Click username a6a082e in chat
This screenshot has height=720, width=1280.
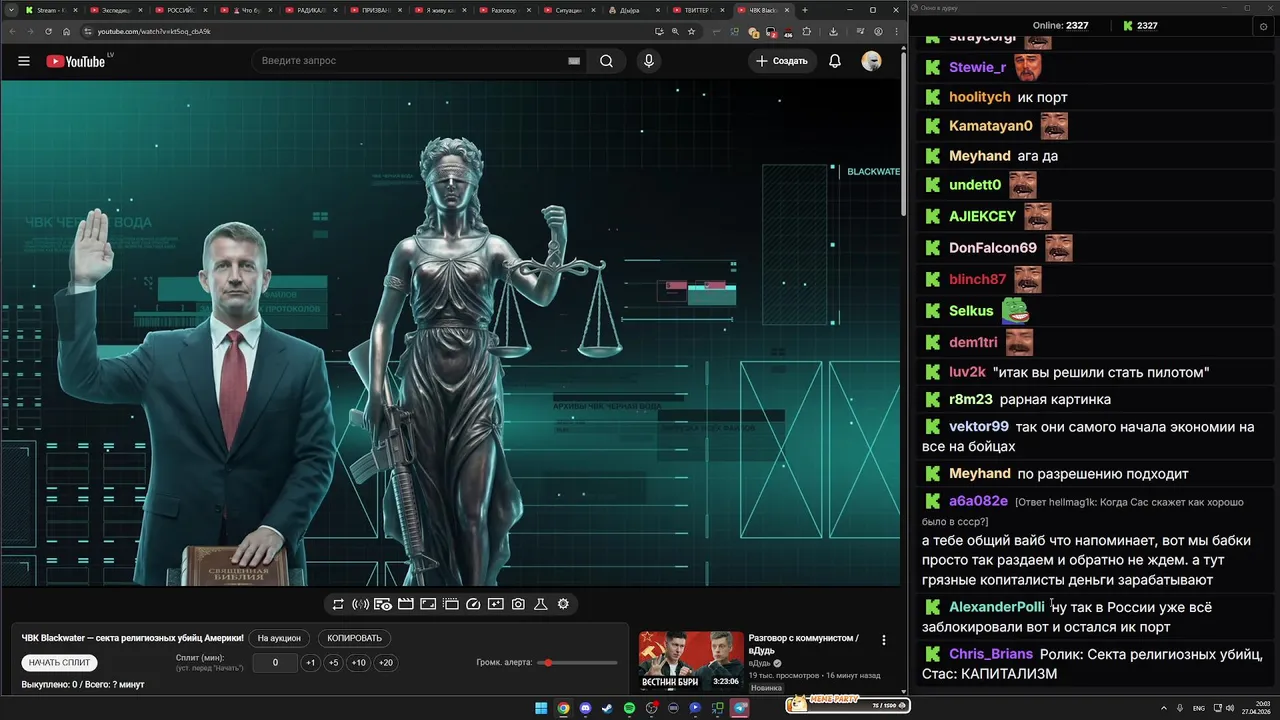[978, 501]
